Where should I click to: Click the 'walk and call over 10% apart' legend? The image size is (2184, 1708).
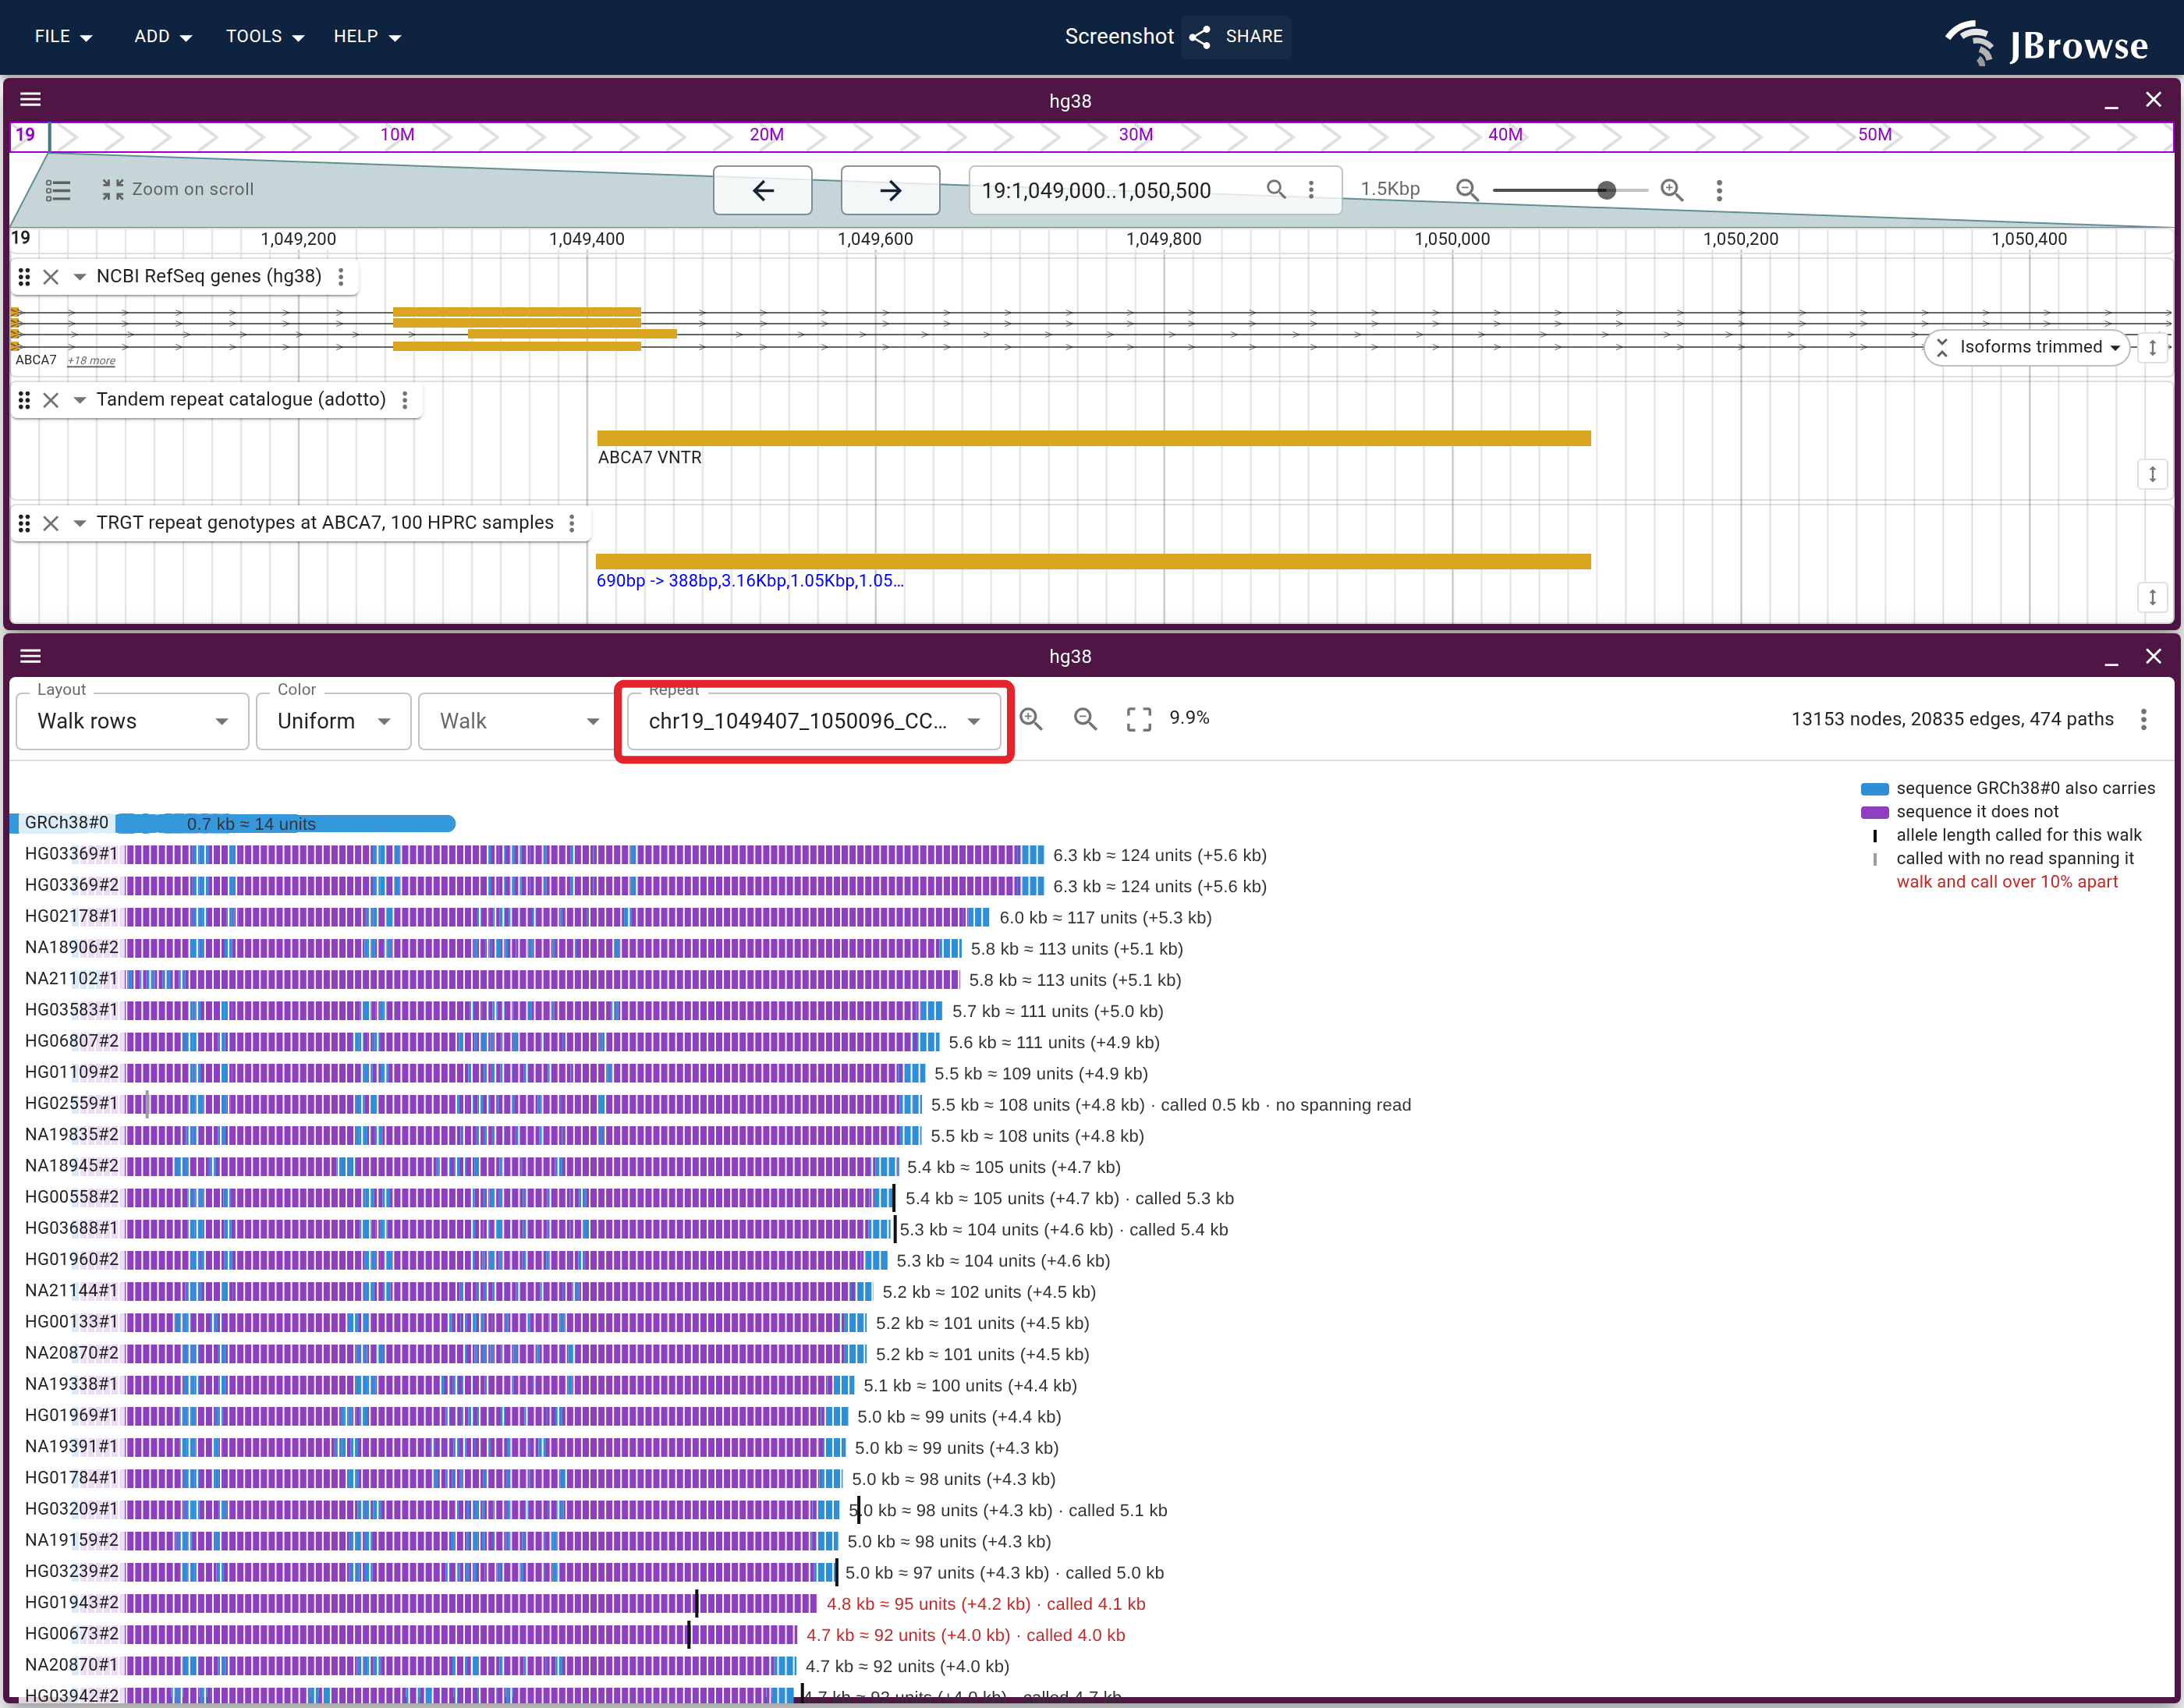(x=2007, y=882)
